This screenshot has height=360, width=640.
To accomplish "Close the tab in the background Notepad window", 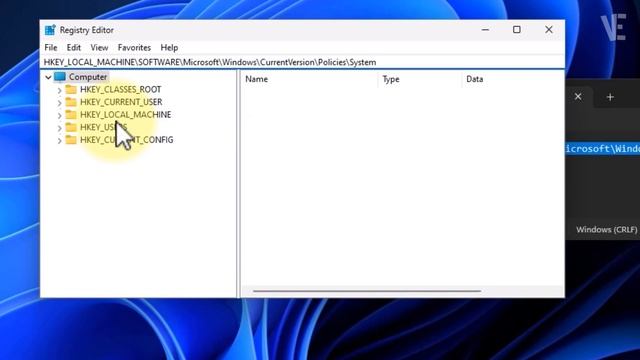I will click(x=578, y=97).
